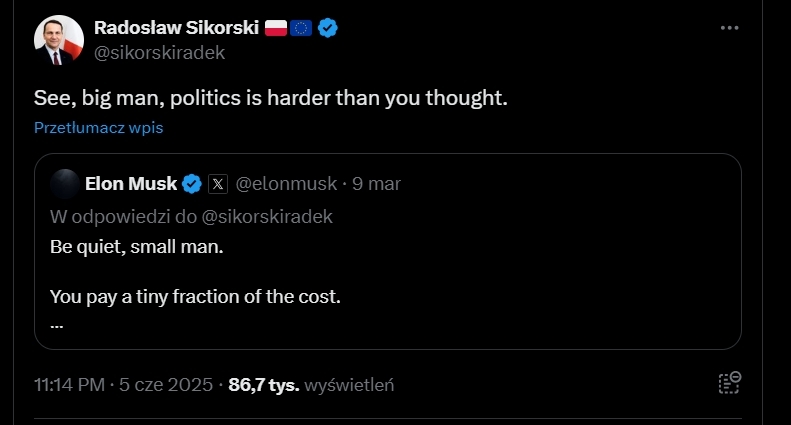Click the '9 mar' date of quoted post

point(377,184)
